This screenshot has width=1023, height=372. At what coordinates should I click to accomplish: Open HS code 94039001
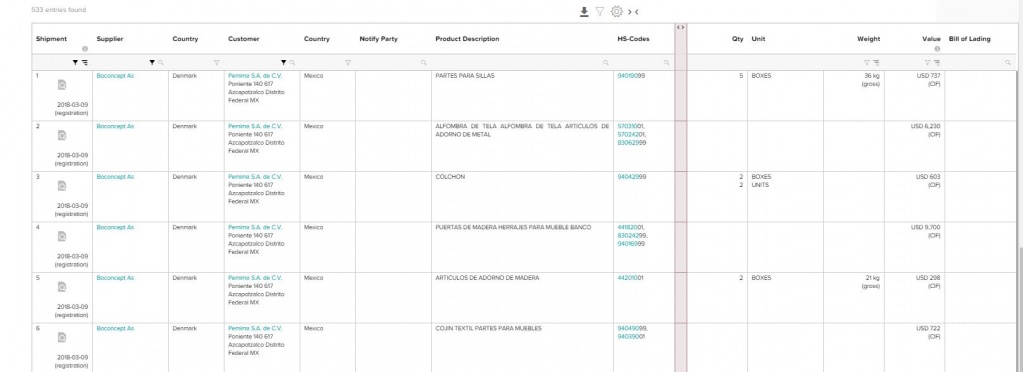pos(631,337)
